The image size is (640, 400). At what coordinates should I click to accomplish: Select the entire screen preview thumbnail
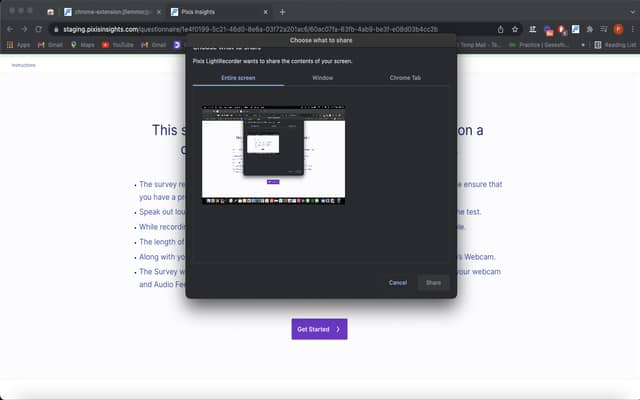click(273, 155)
